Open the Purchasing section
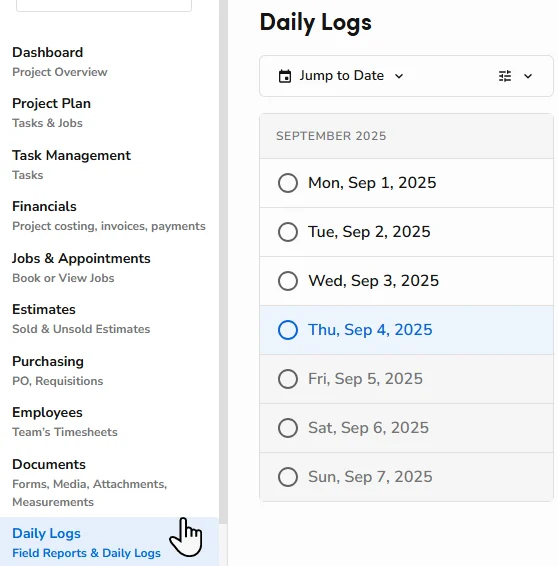Viewport: 558px width, 566px height. [48, 361]
